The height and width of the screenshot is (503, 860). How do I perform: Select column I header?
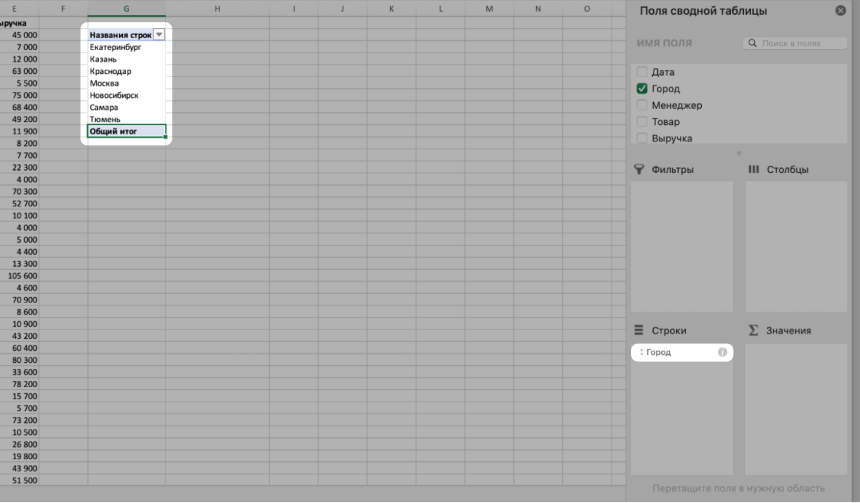294,9
